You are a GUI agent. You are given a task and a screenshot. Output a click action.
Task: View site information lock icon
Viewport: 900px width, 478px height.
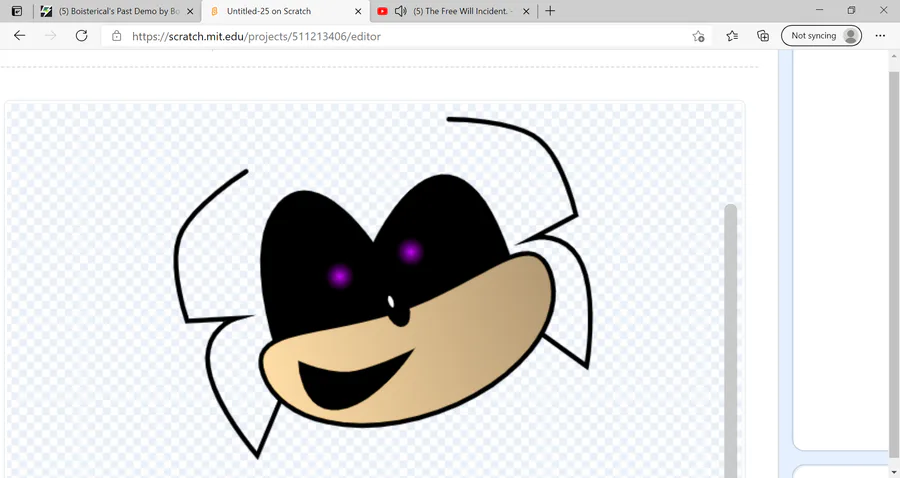117,36
